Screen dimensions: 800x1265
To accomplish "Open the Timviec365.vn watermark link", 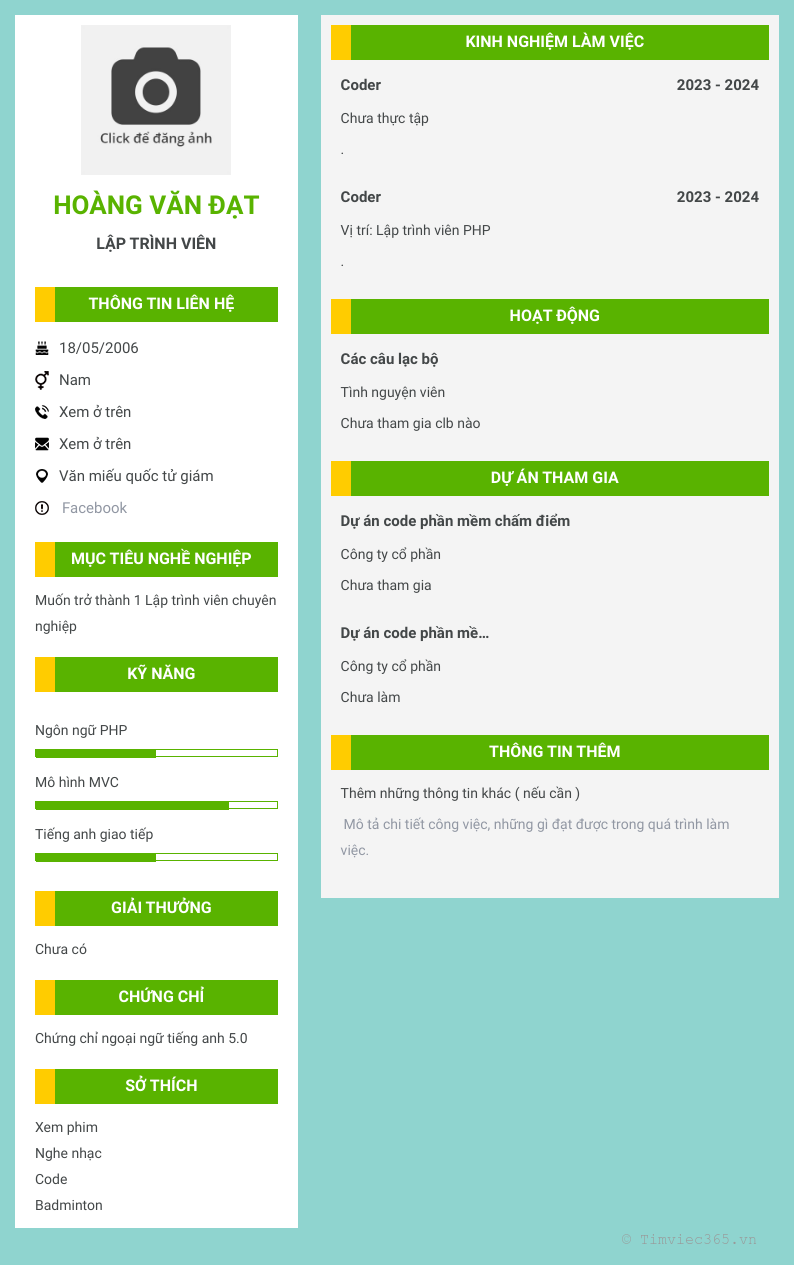I will pyautogui.click(x=689, y=1239).
